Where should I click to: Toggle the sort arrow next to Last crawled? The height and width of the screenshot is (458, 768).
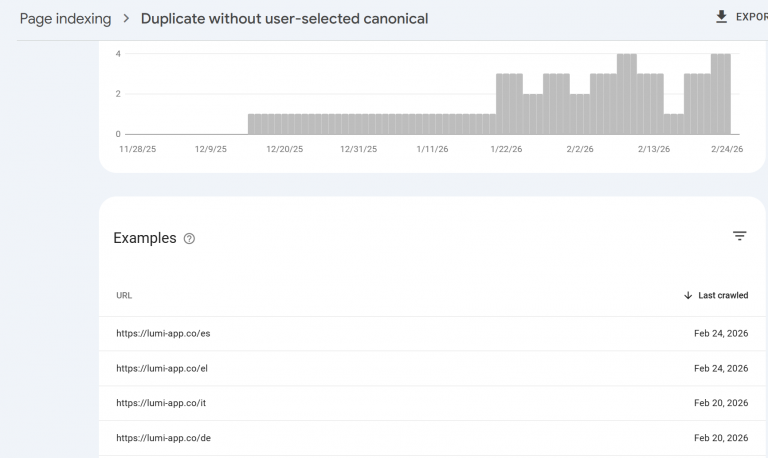point(688,296)
